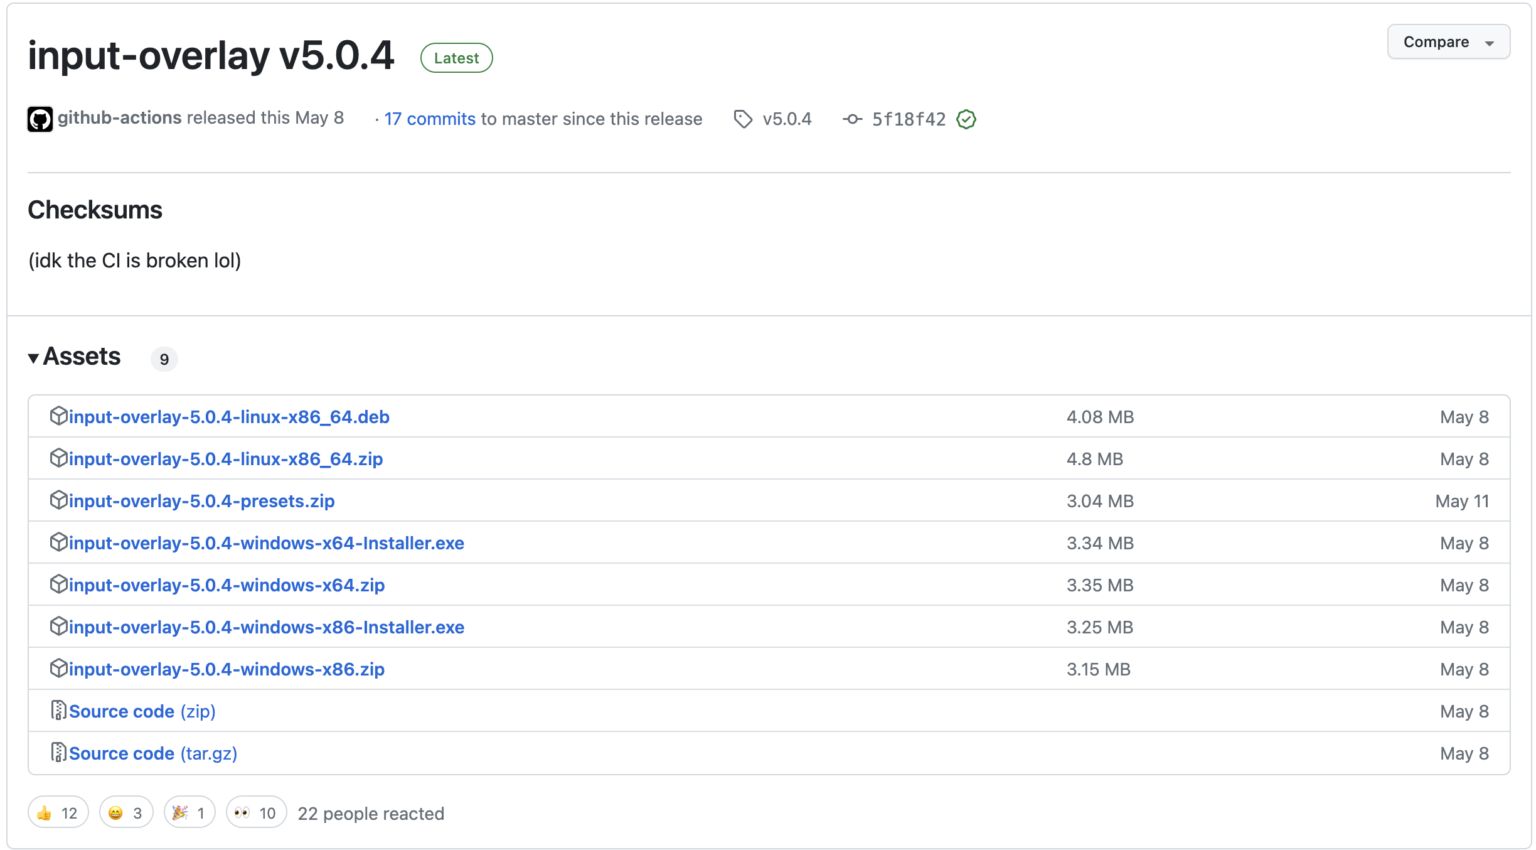Click the commit hash 5f18f42

pos(907,119)
